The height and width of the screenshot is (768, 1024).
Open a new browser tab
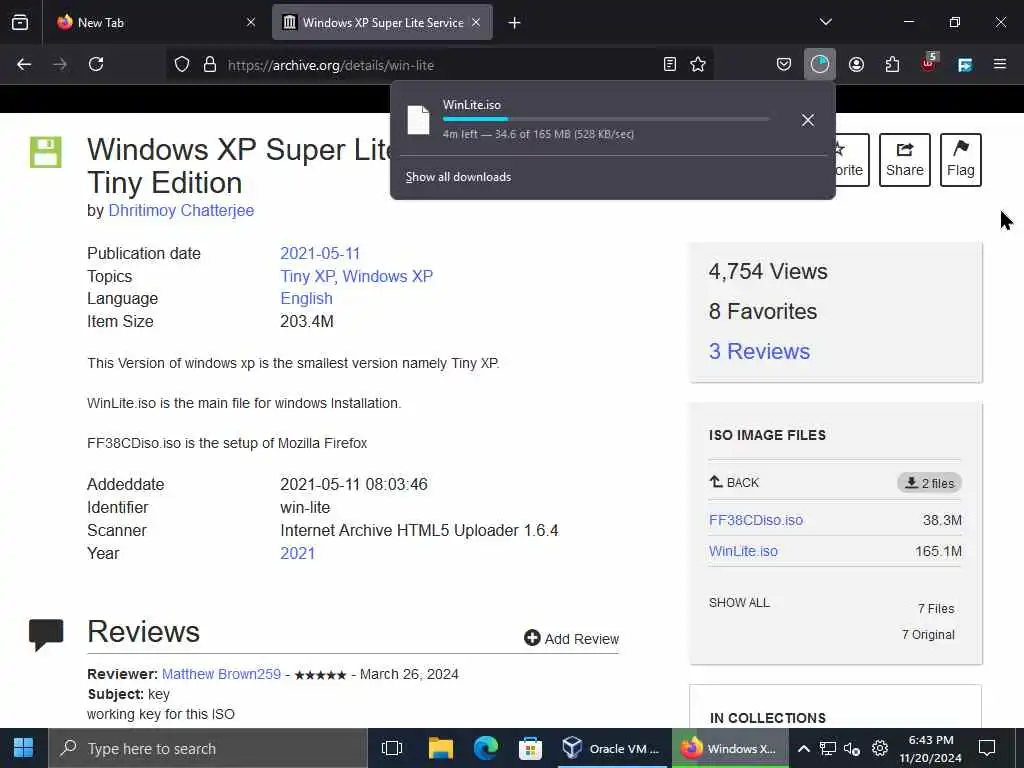click(x=514, y=23)
